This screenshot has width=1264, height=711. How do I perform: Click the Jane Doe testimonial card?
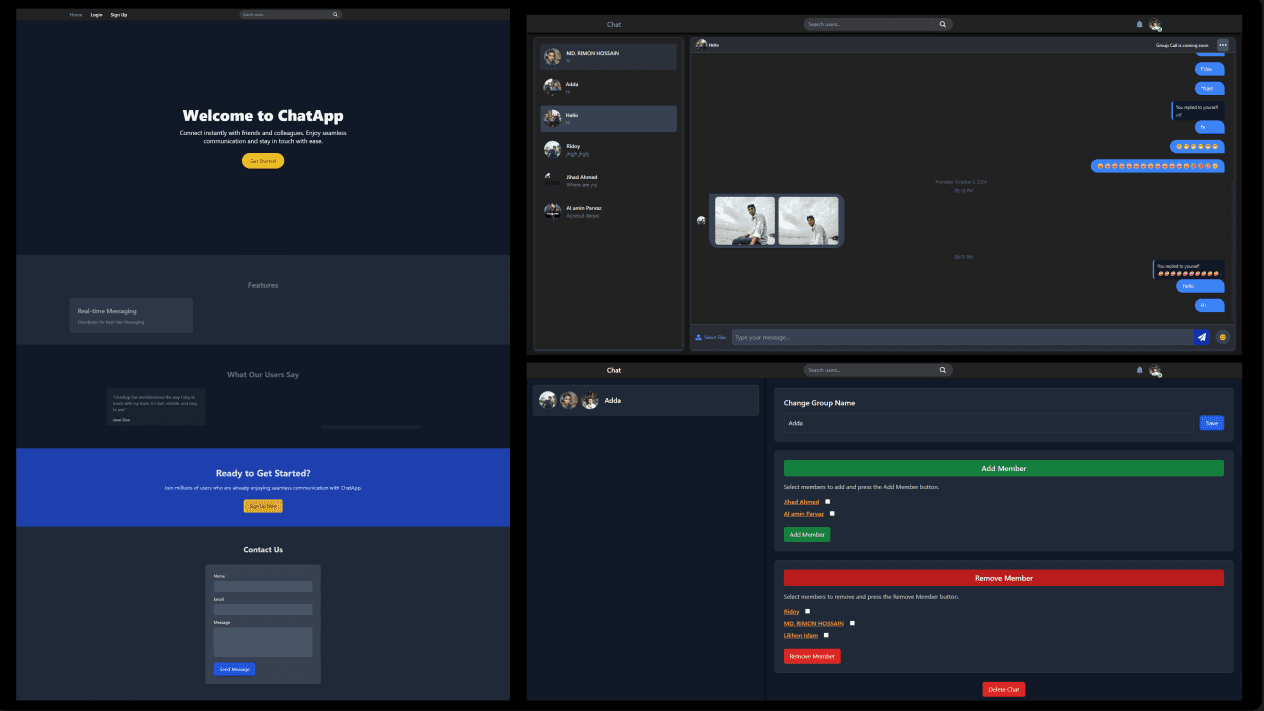(x=156, y=407)
